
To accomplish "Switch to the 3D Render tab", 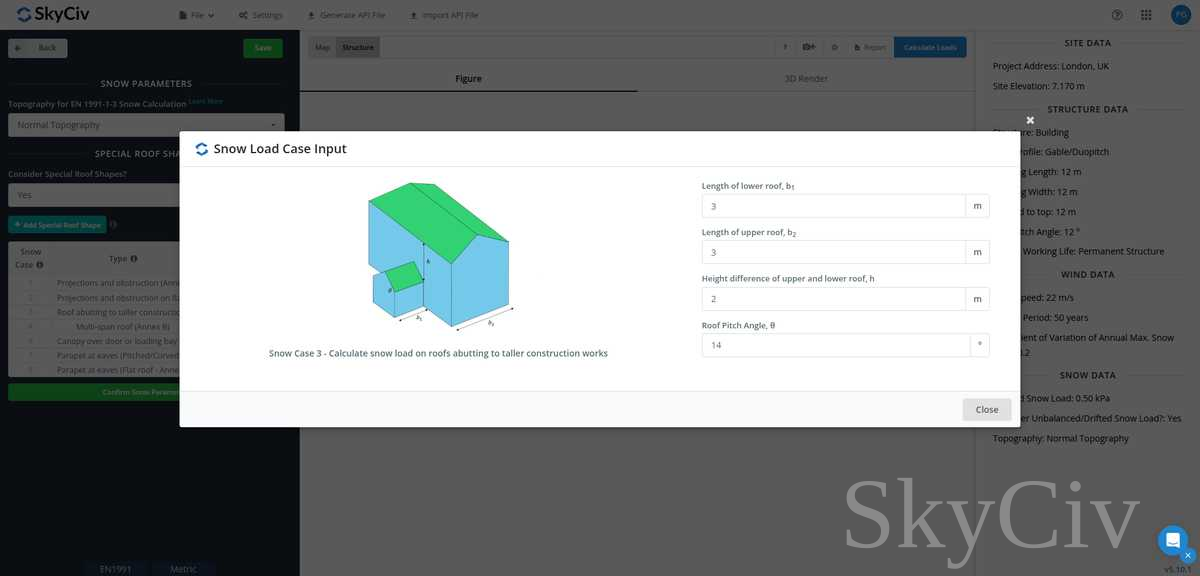I will pyautogui.click(x=805, y=78).
